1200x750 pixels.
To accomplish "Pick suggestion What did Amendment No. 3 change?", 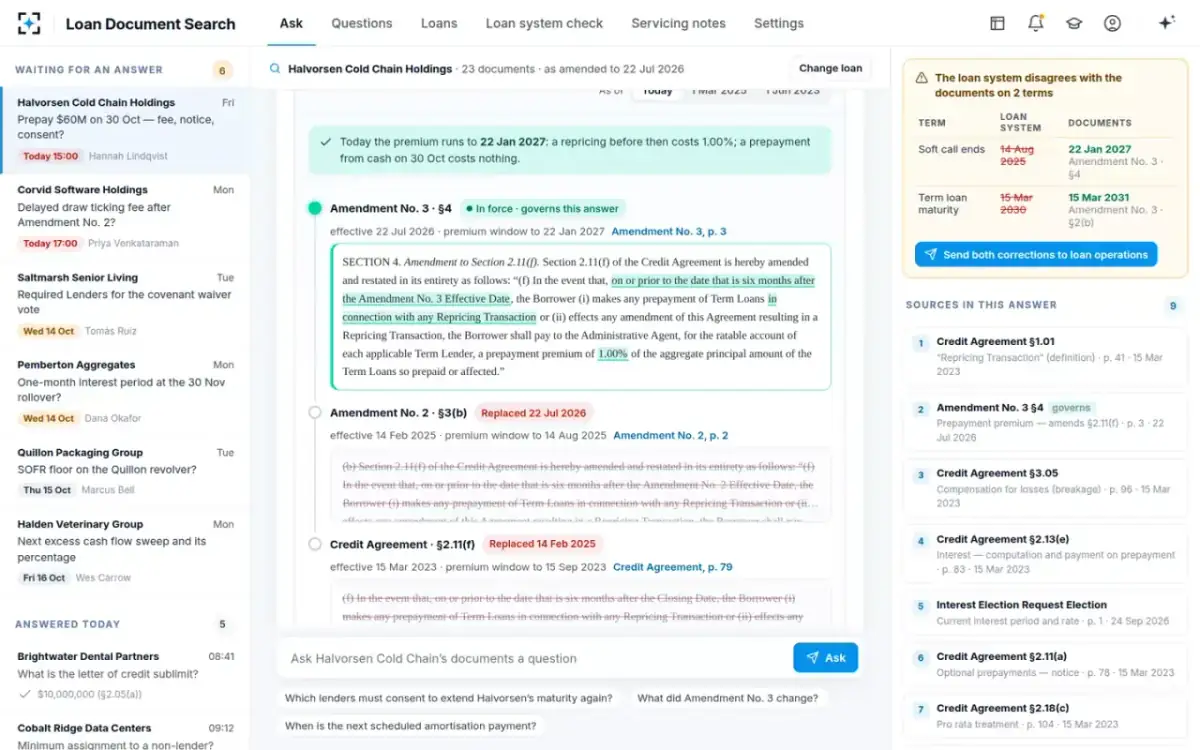I will coord(727,698).
